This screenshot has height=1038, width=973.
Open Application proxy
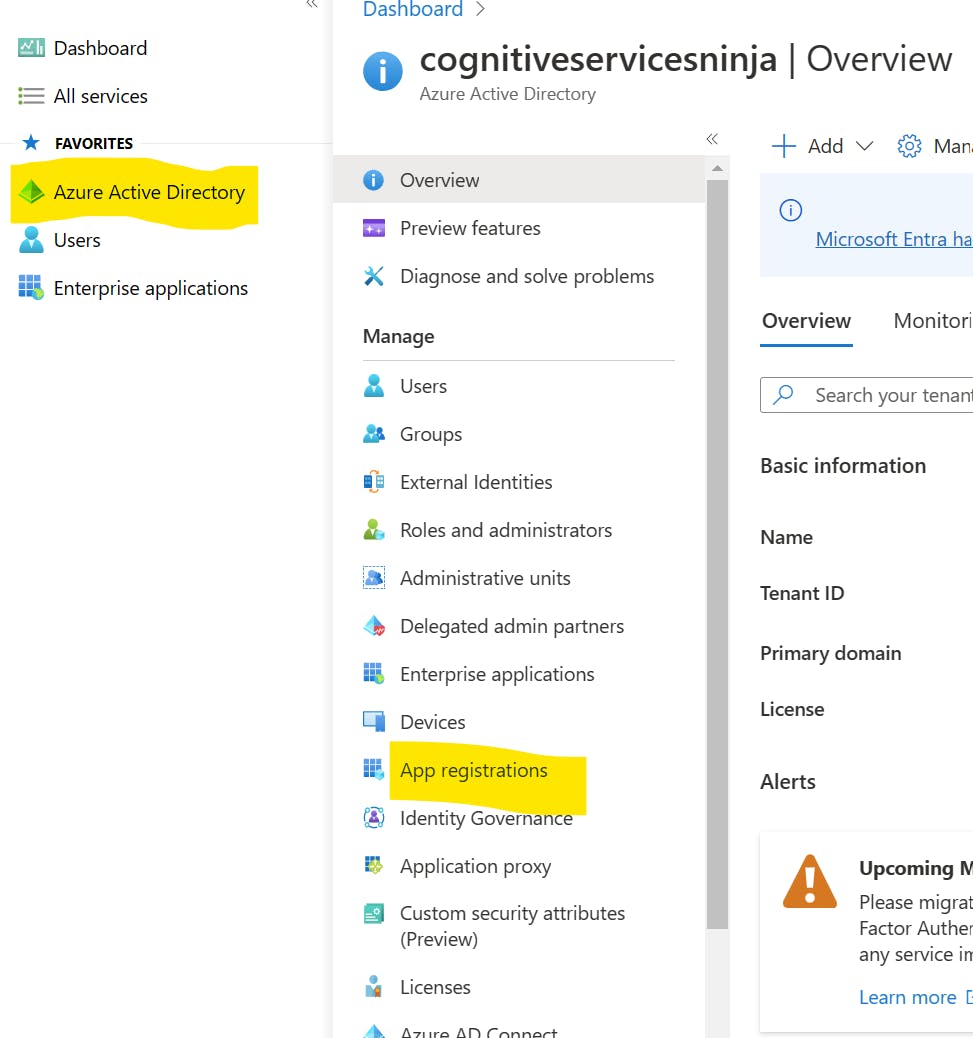coord(475,866)
